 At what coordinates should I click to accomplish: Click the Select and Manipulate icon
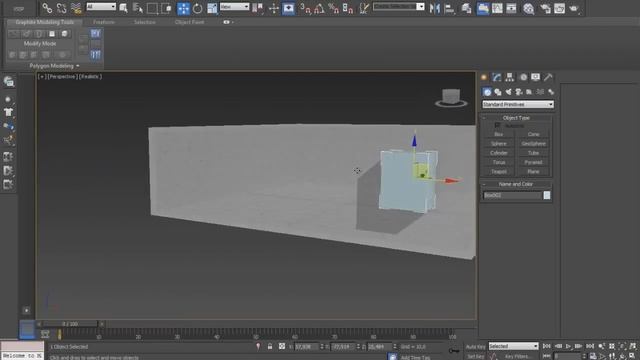(273, 8)
